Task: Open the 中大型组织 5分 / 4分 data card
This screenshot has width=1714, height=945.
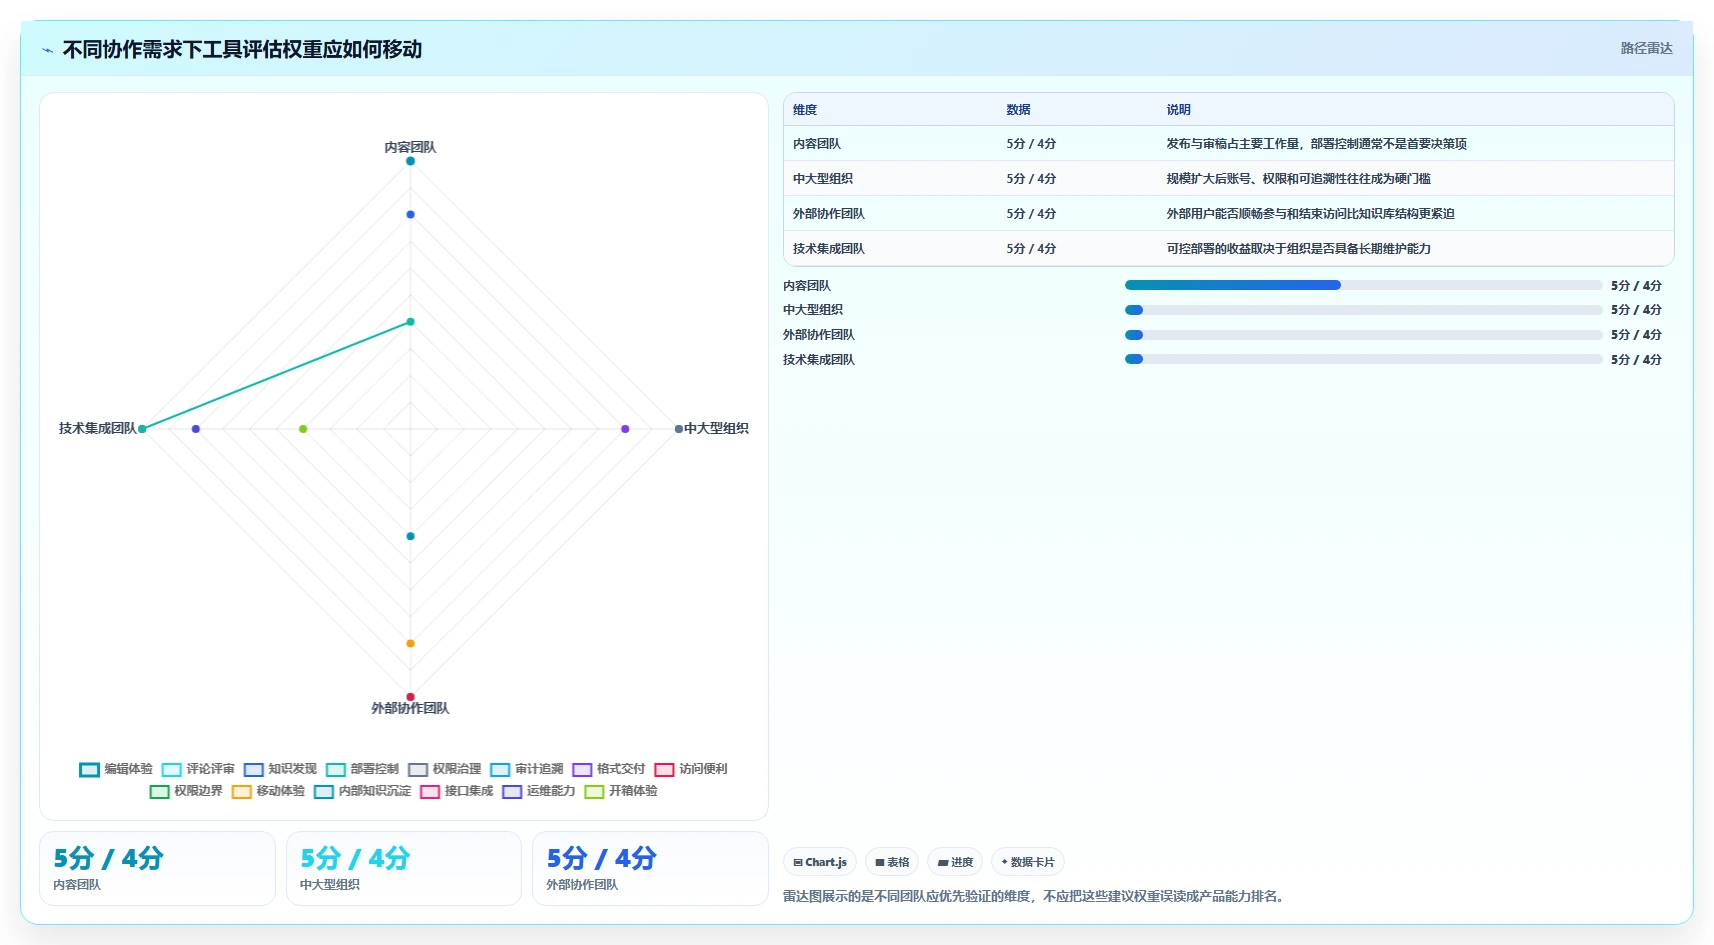Action: pyautogui.click(x=404, y=868)
